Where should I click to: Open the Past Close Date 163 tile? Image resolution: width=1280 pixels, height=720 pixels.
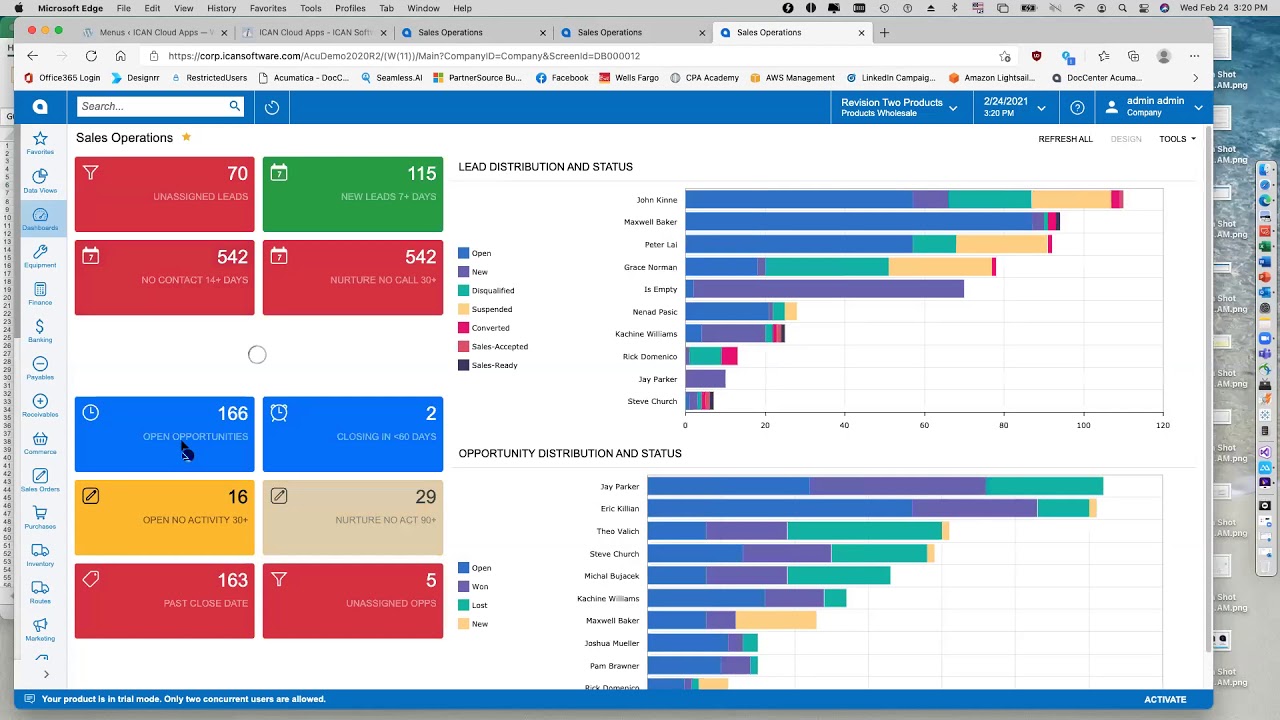[165, 601]
